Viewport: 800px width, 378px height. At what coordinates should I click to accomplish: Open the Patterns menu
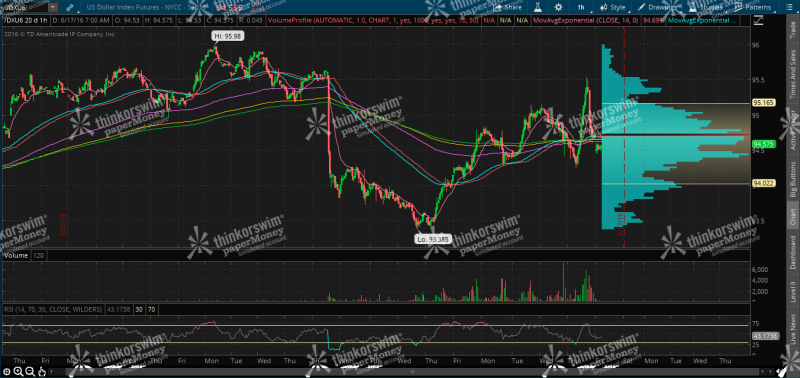point(753,7)
